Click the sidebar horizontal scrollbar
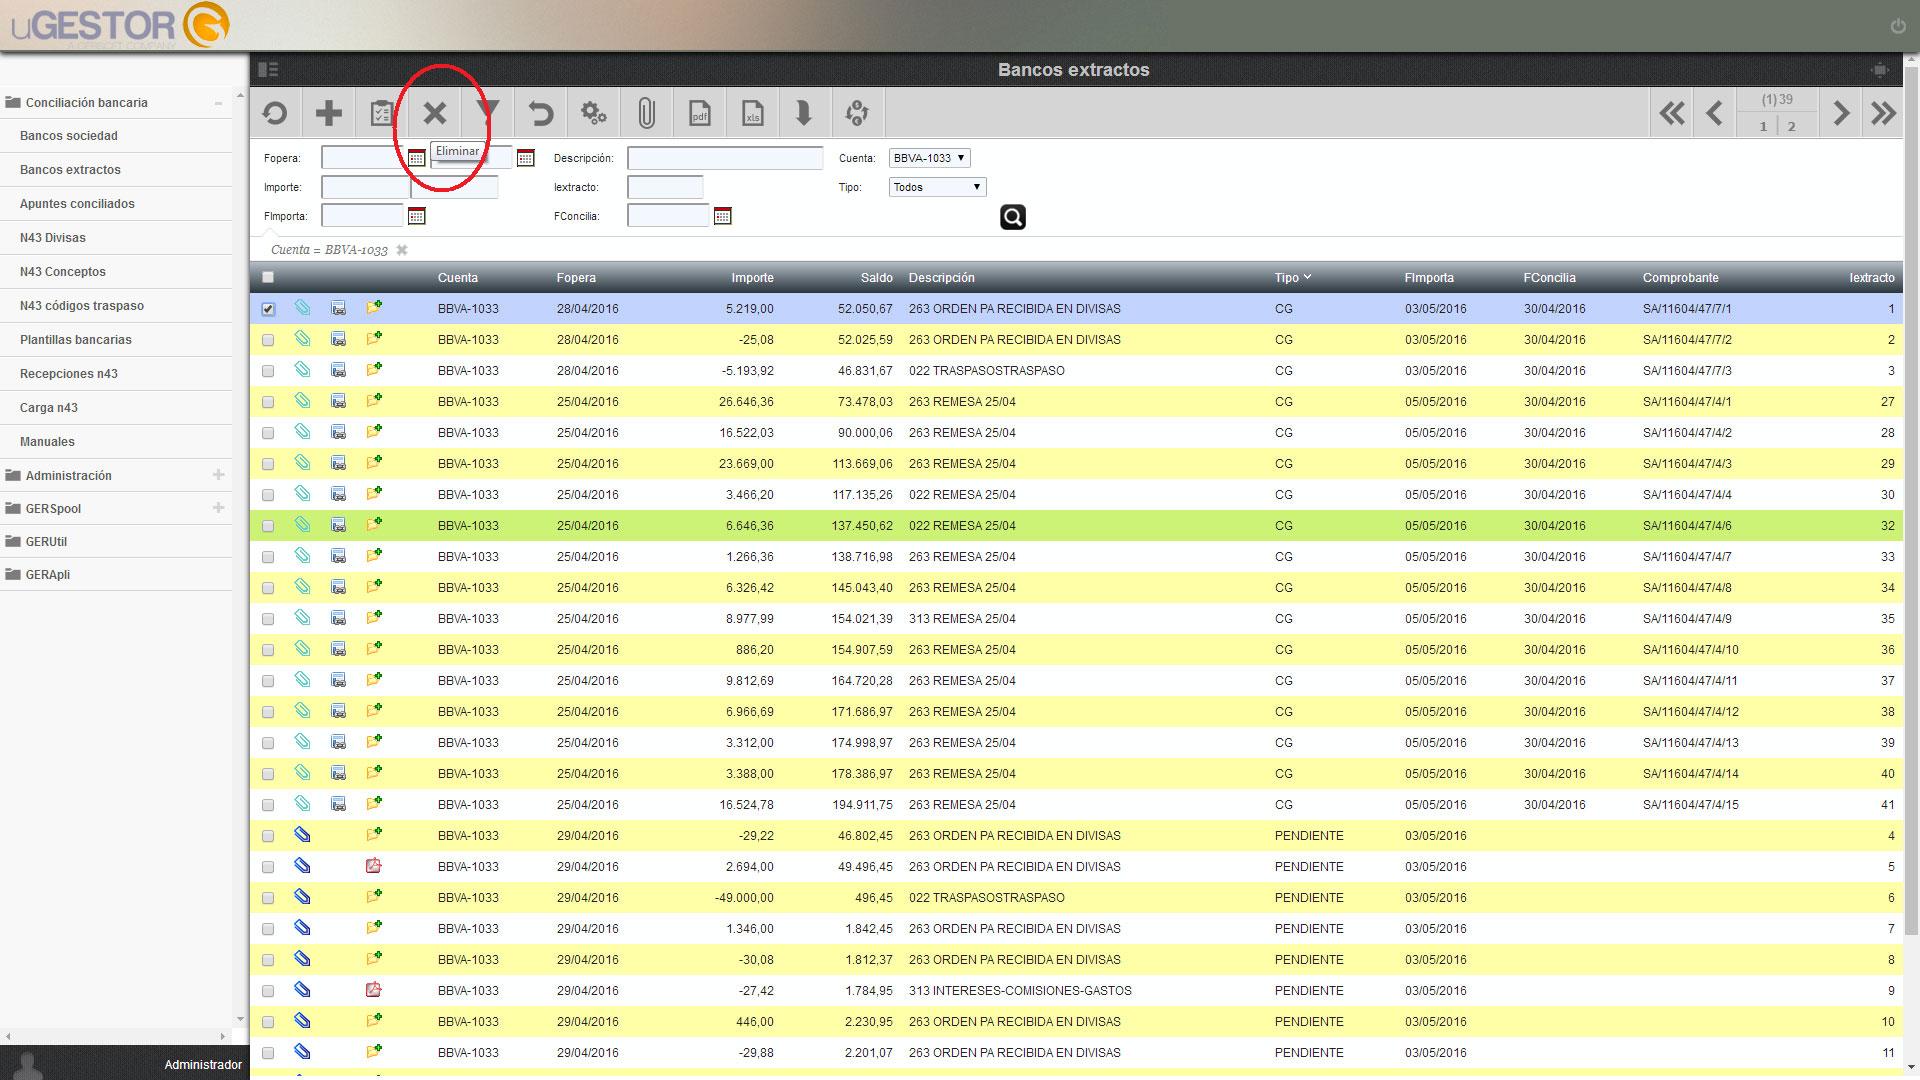 [x=115, y=1036]
